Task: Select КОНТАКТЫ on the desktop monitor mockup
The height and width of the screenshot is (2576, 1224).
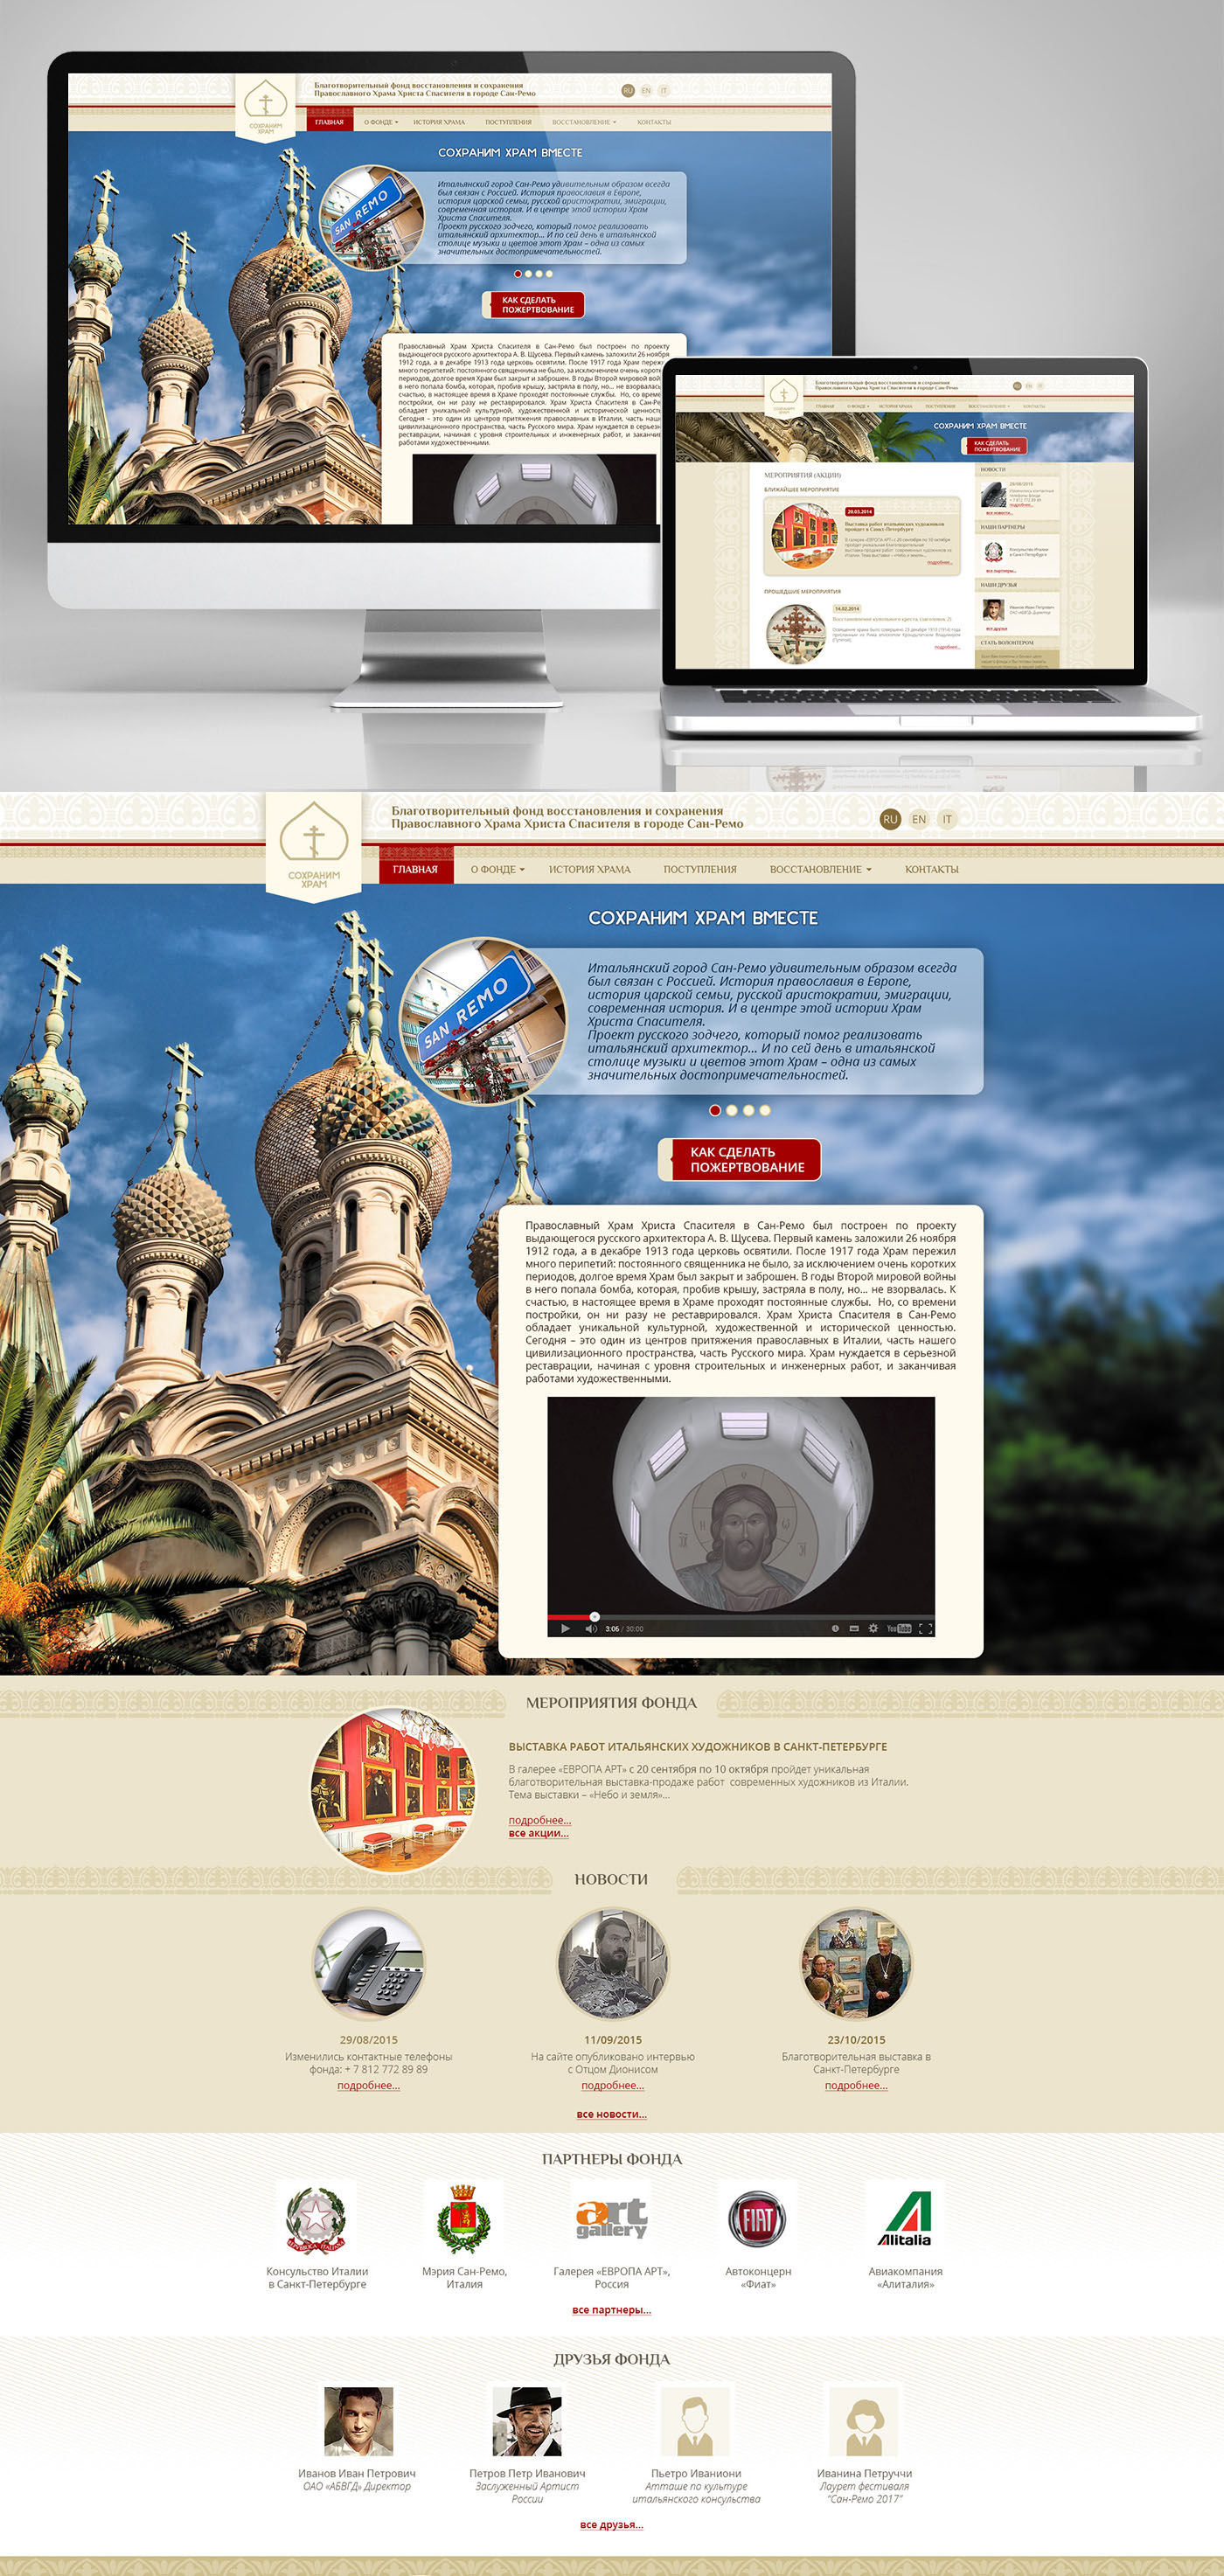Action: point(654,122)
